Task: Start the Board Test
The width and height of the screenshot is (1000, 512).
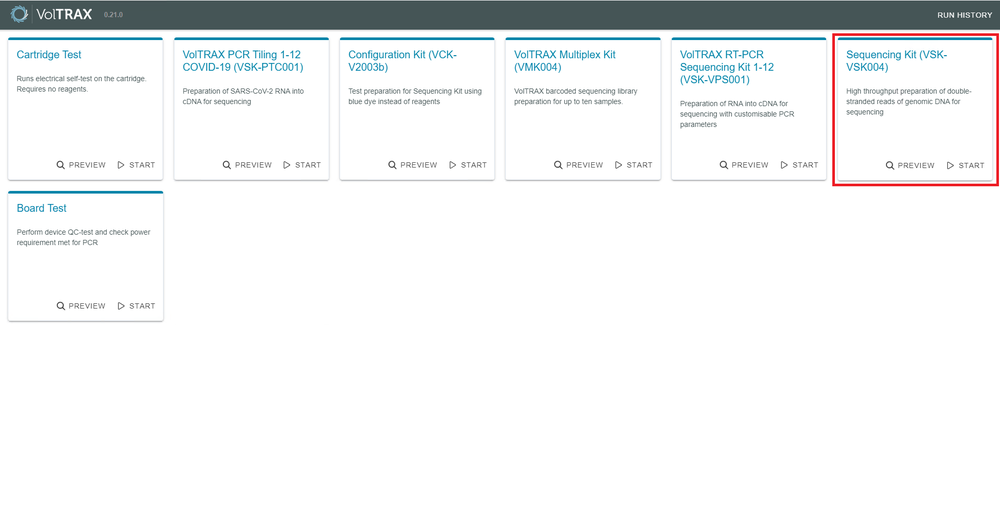Action: coord(136,306)
